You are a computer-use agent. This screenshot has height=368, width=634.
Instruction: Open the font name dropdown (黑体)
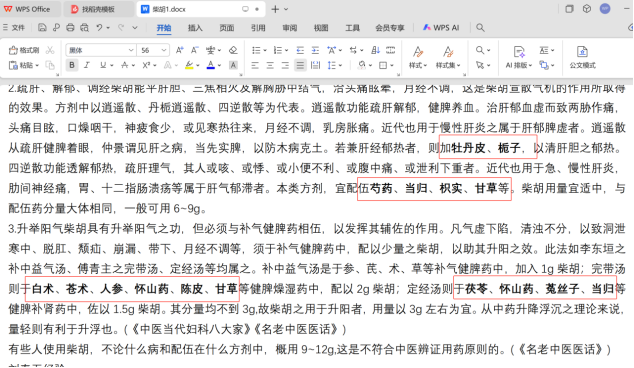coord(131,50)
